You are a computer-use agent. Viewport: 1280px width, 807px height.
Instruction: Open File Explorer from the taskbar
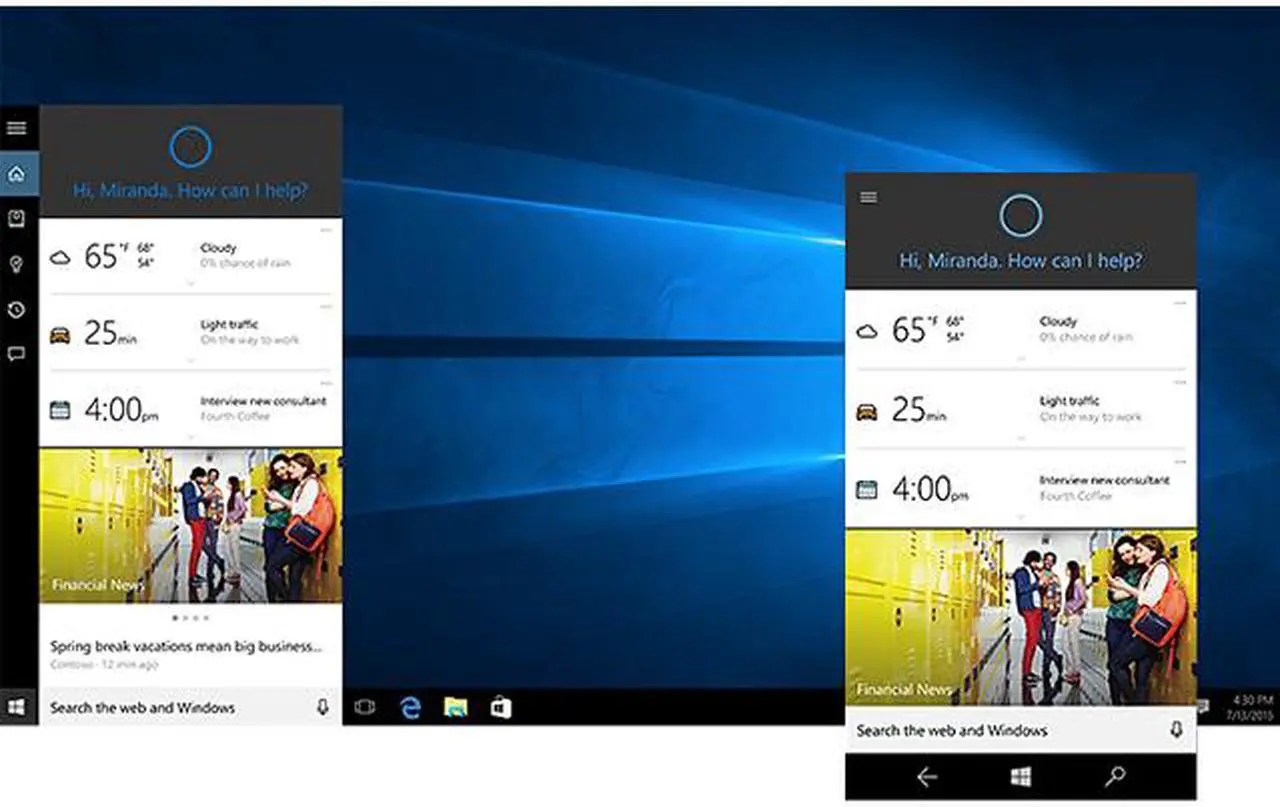tap(456, 707)
